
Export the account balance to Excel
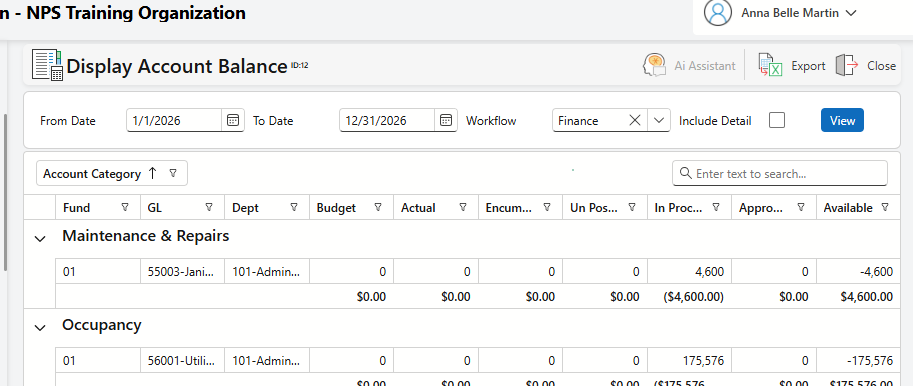pyautogui.click(x=791, y=66)
